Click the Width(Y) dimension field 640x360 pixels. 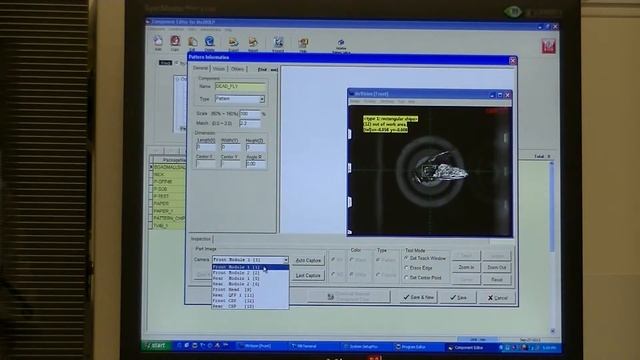coord(231,147)
